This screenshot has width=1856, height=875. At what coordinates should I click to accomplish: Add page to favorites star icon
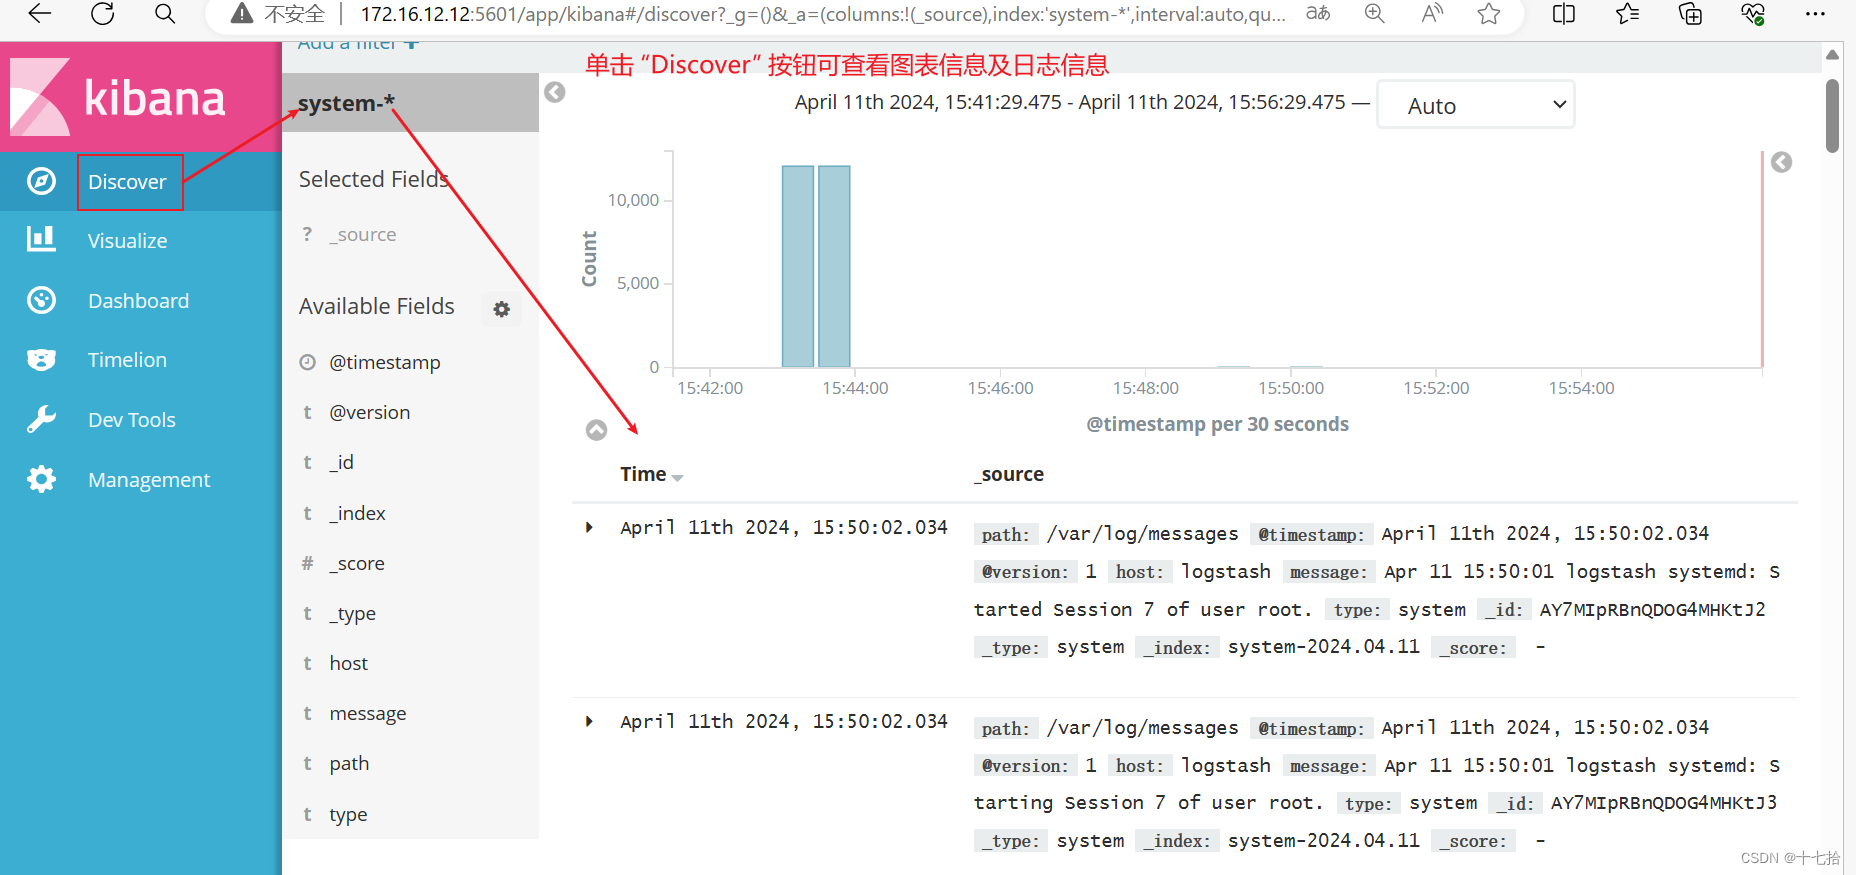point(1489,14)
